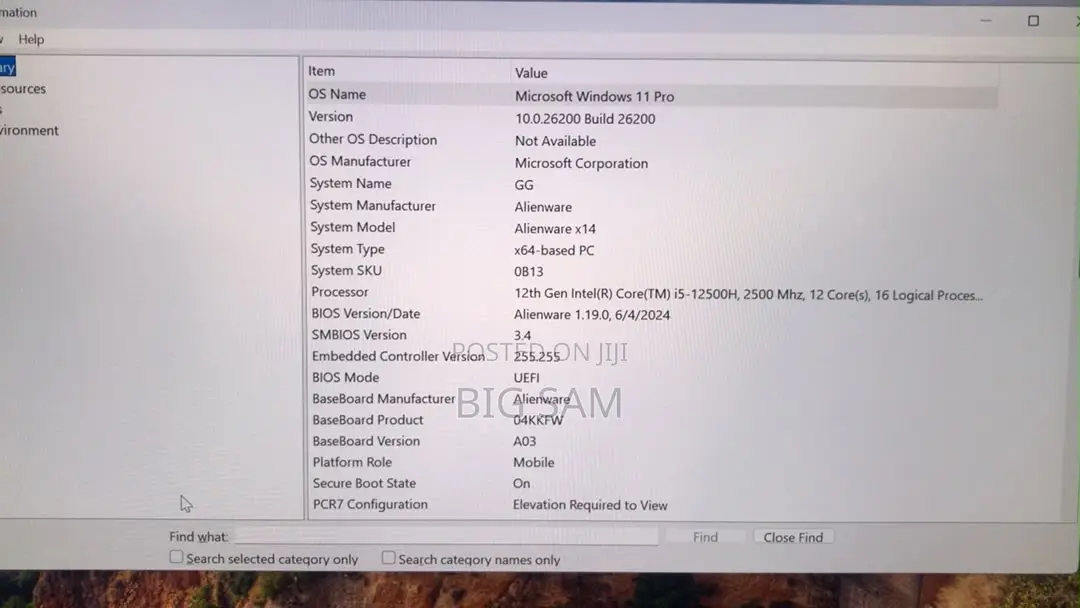Select the highlighted System Summary tree item
1080x608 pixels.
(8, 67)
